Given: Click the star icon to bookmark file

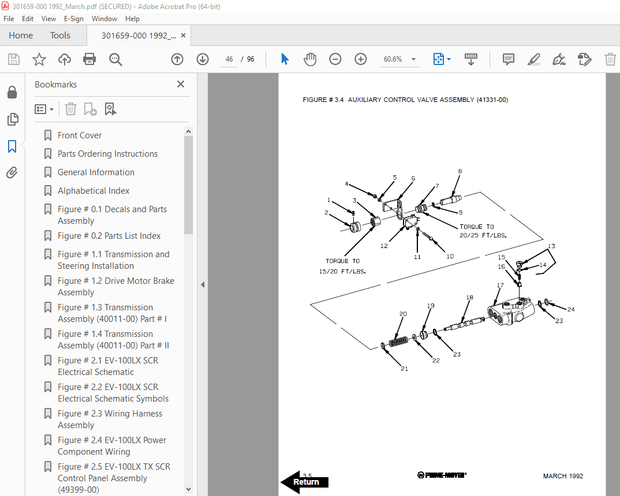Looking at the screenshot, I should [39, 60].
